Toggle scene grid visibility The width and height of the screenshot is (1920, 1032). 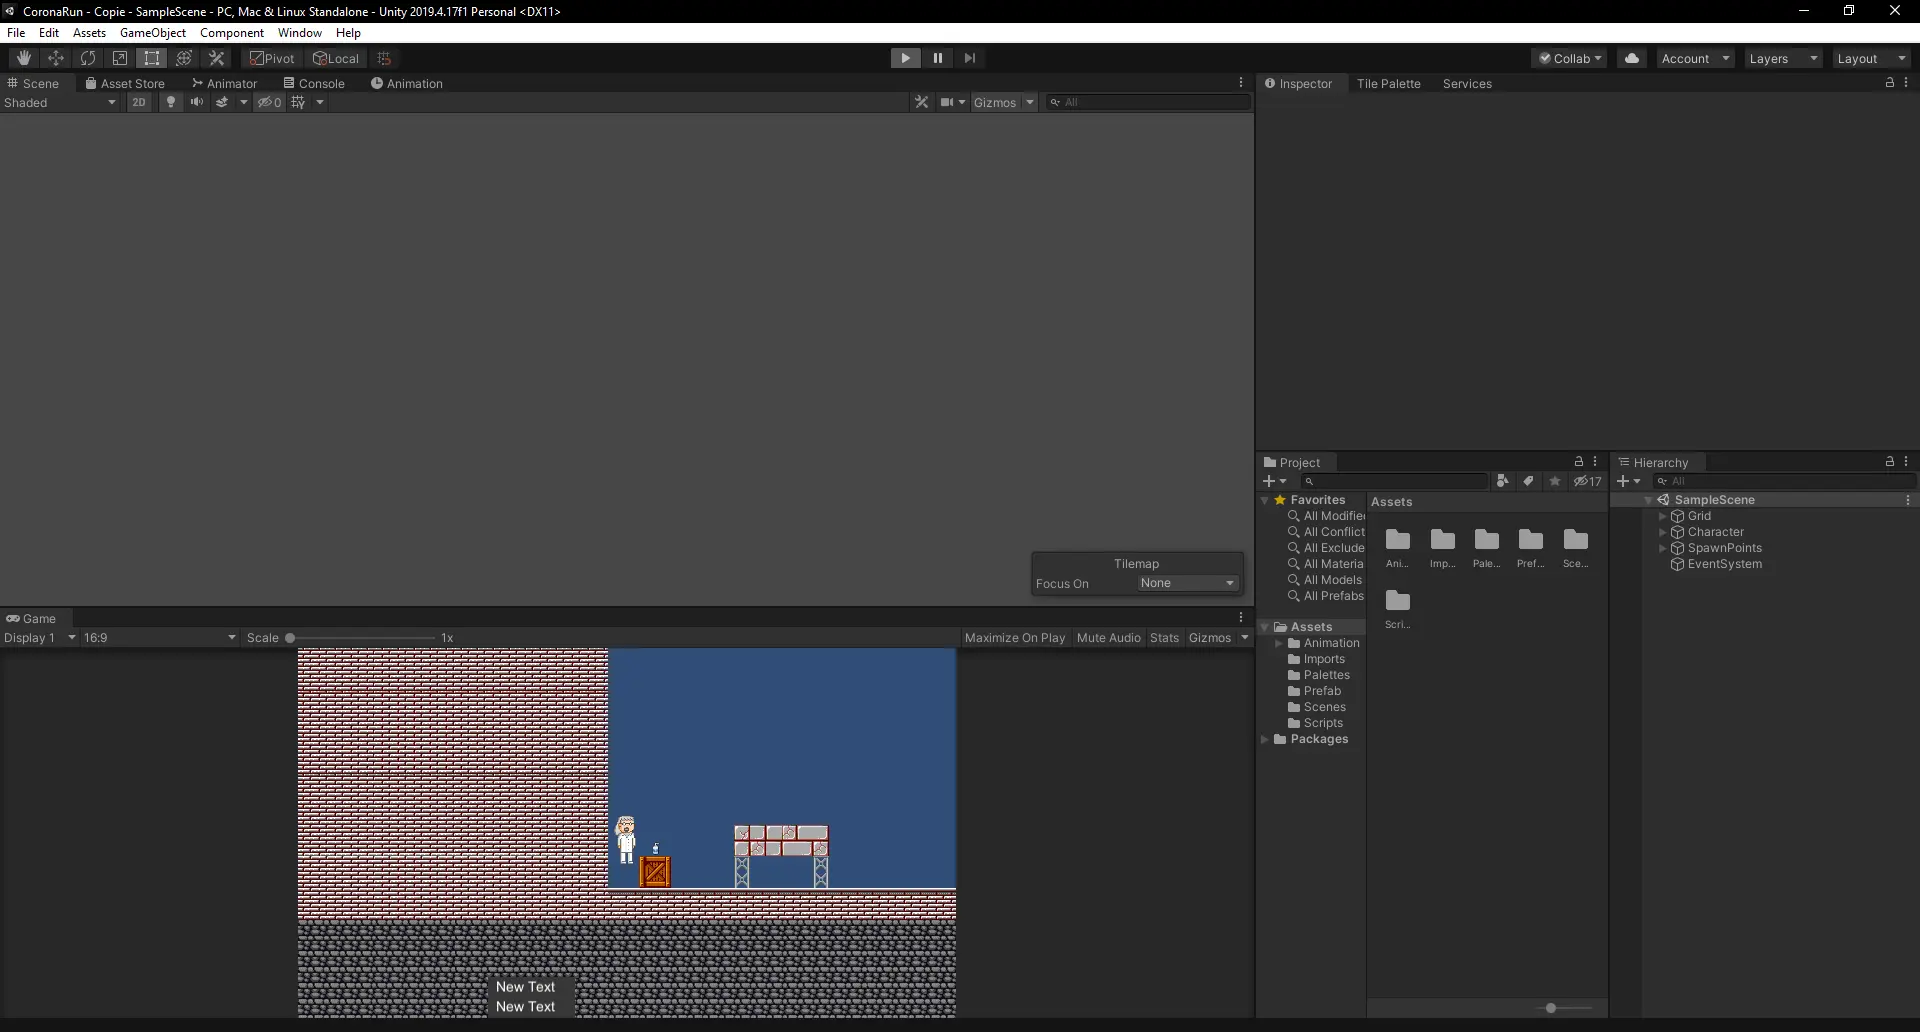point(298,102)
